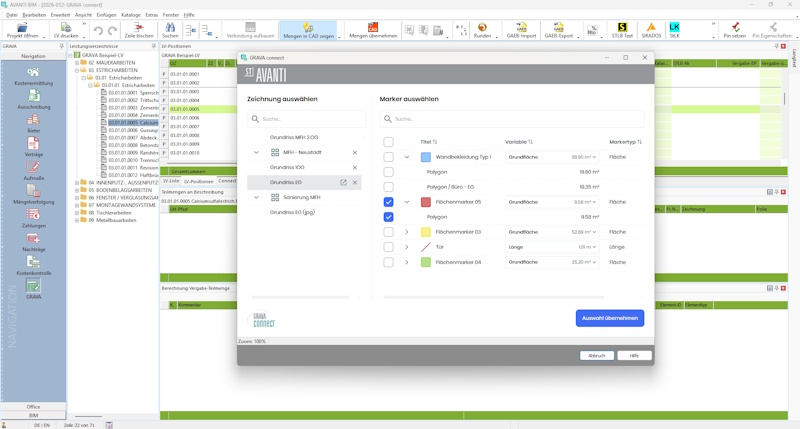Open the Datei menu
The width and height of the screenshot is (800, 429).
[11, 15]
